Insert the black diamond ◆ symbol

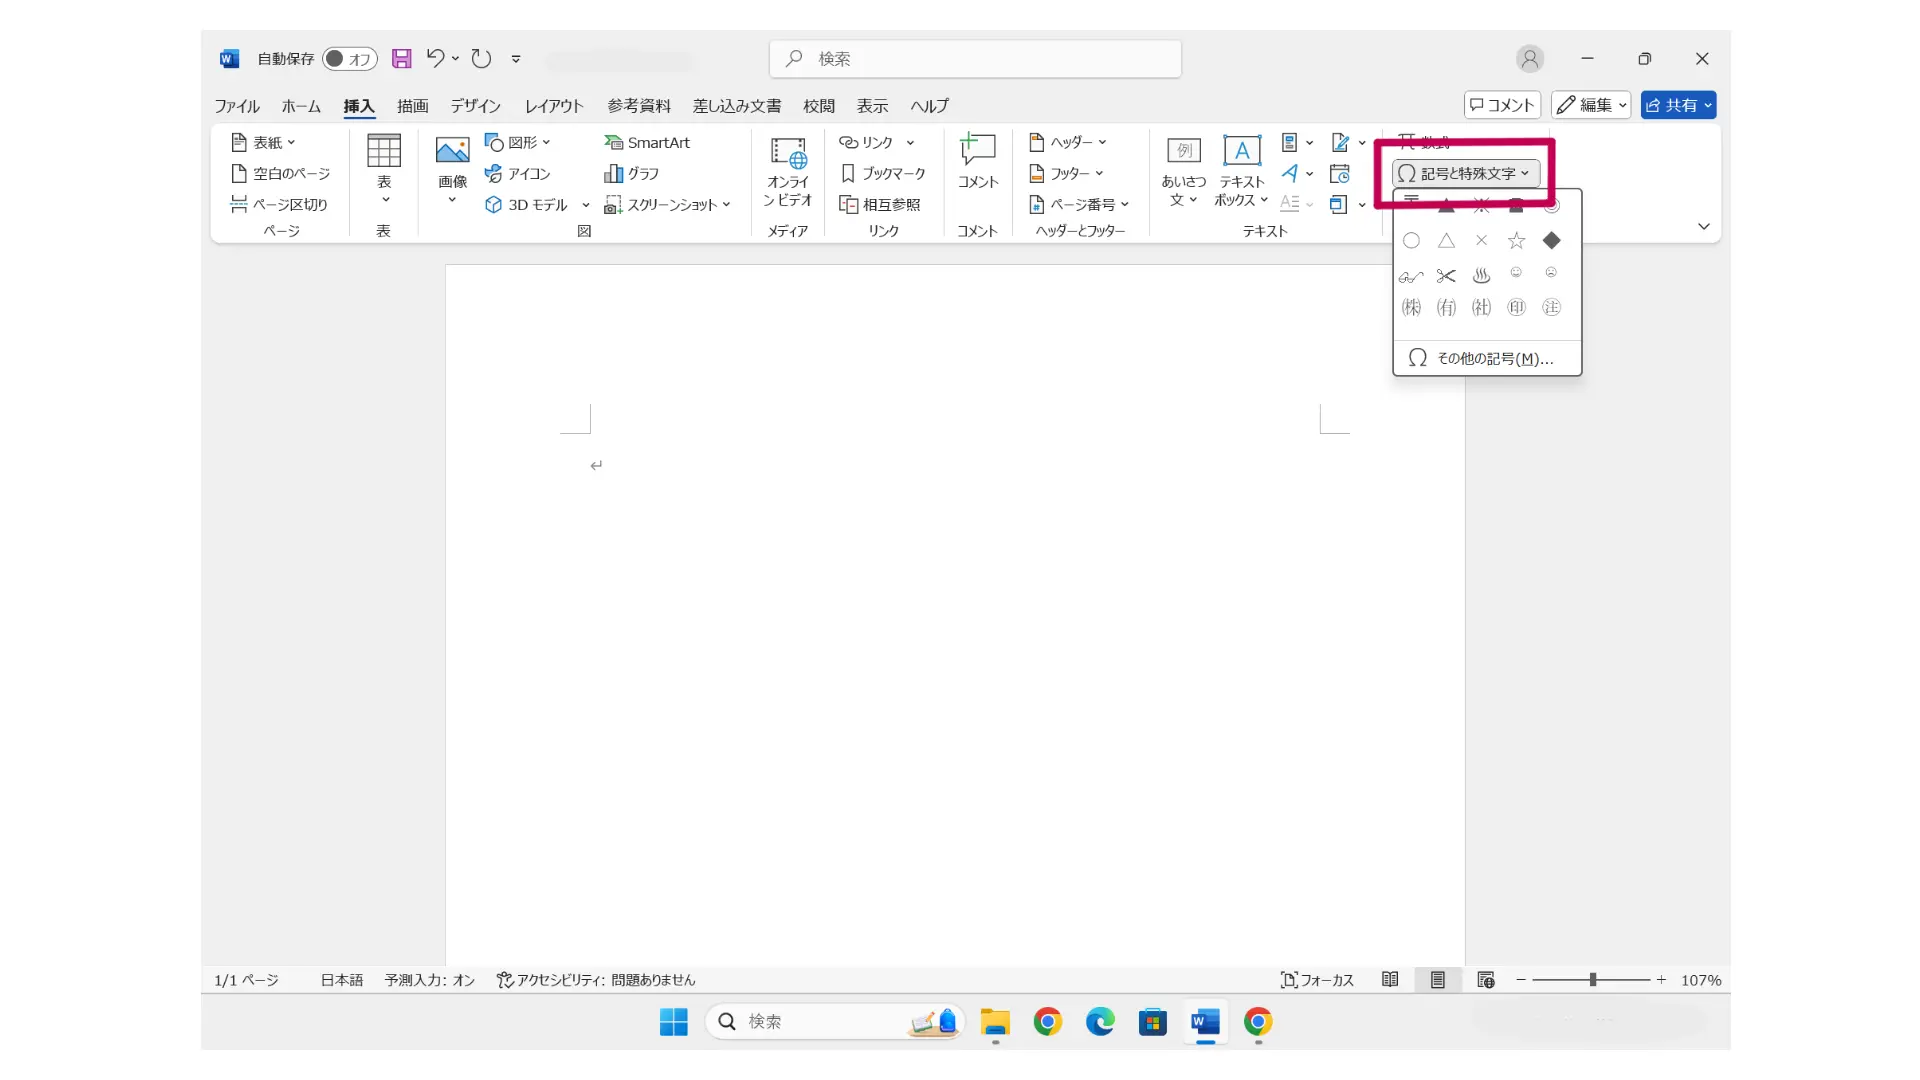[x=1551, y=240]
